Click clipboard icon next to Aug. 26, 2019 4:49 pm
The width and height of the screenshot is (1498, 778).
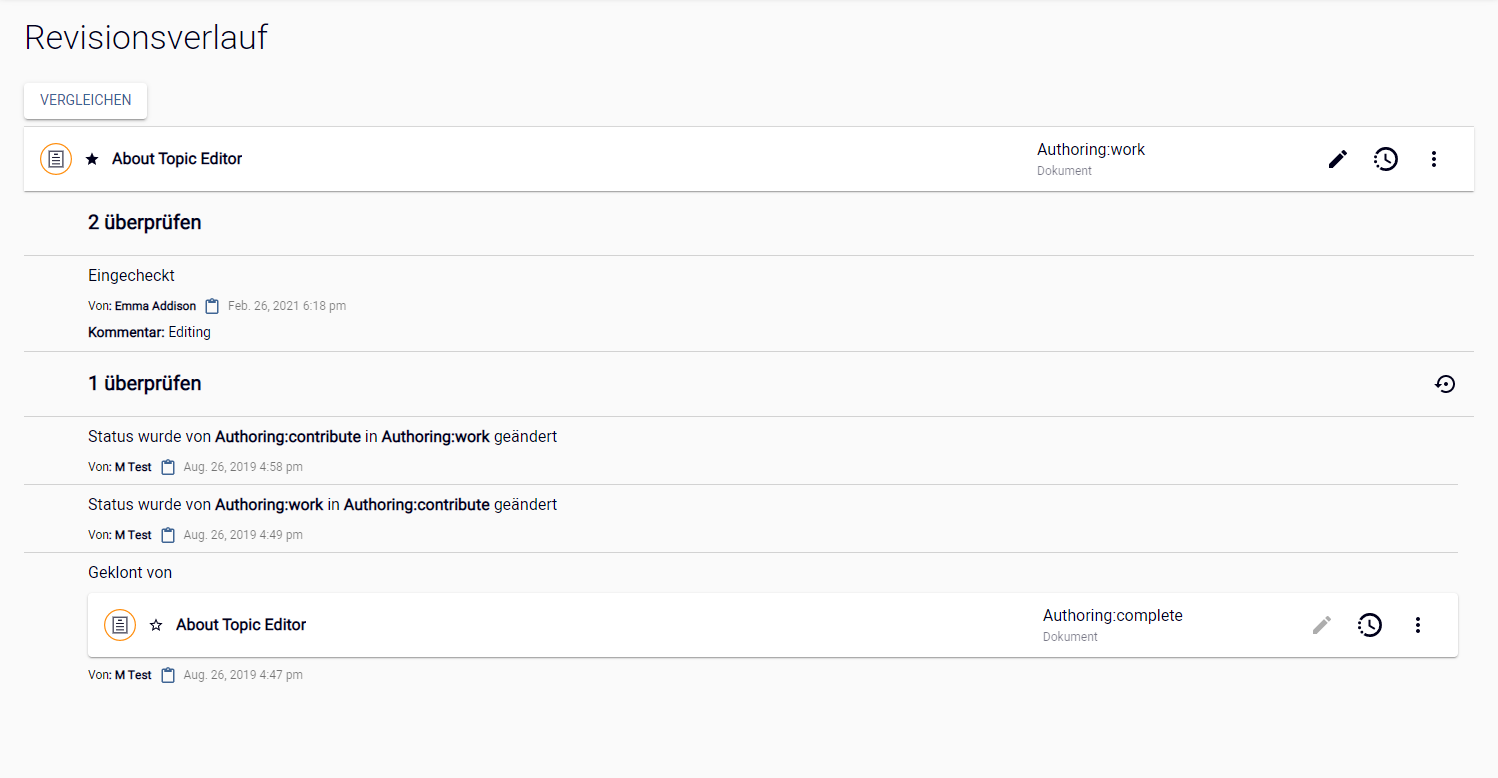(168, 535)
